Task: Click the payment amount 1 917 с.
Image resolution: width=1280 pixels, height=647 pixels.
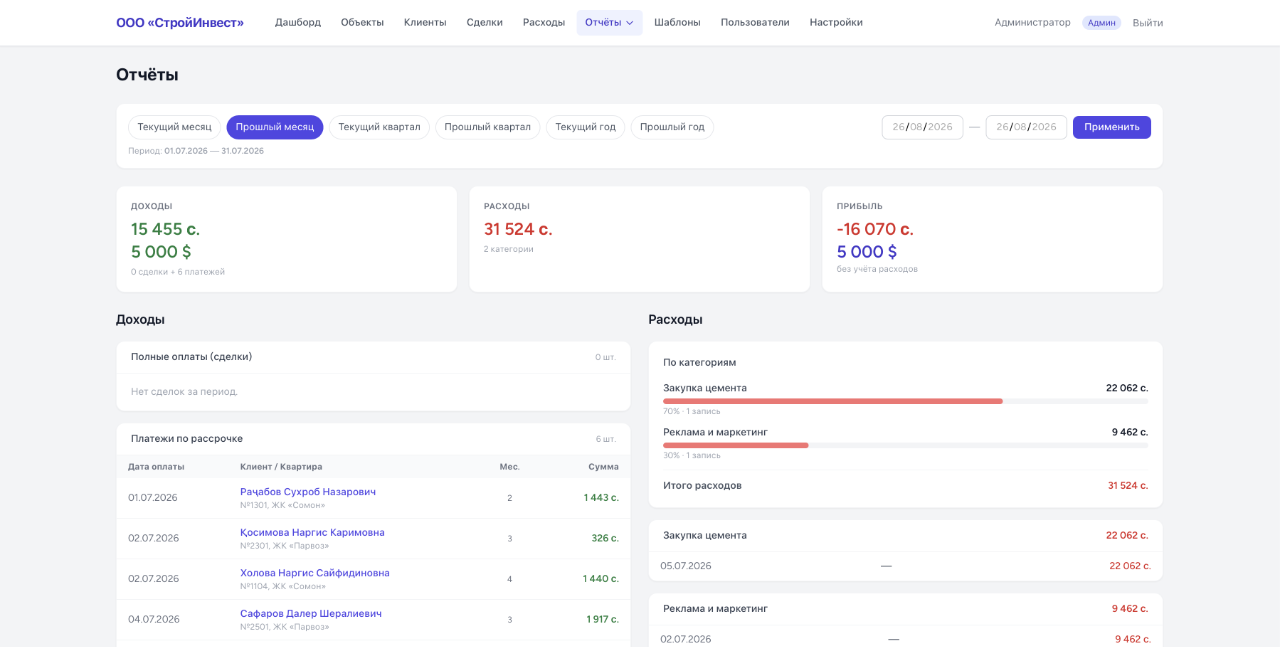Action: (603, 619)
